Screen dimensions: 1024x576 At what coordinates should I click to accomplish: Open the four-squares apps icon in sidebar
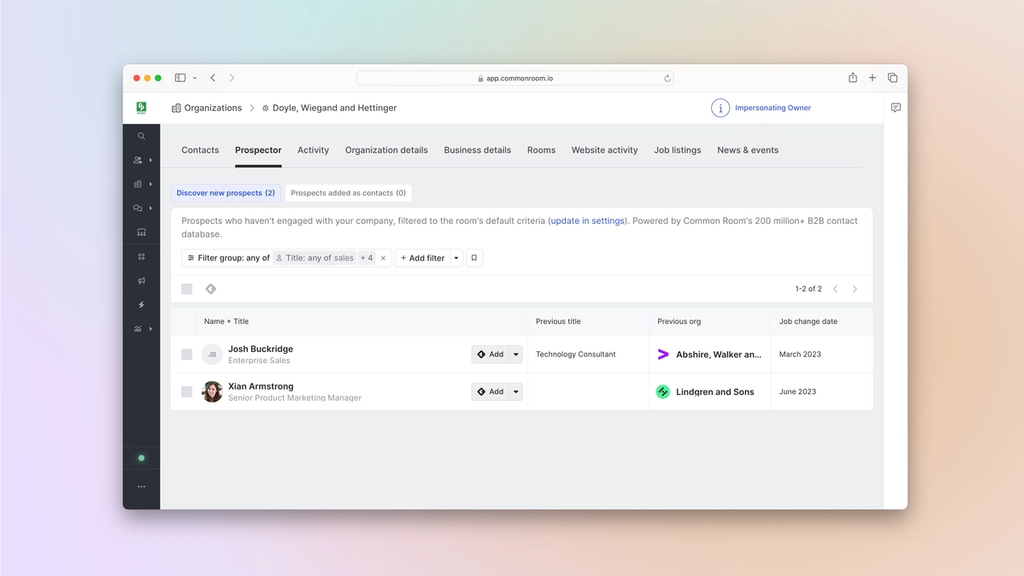(141, 257)
